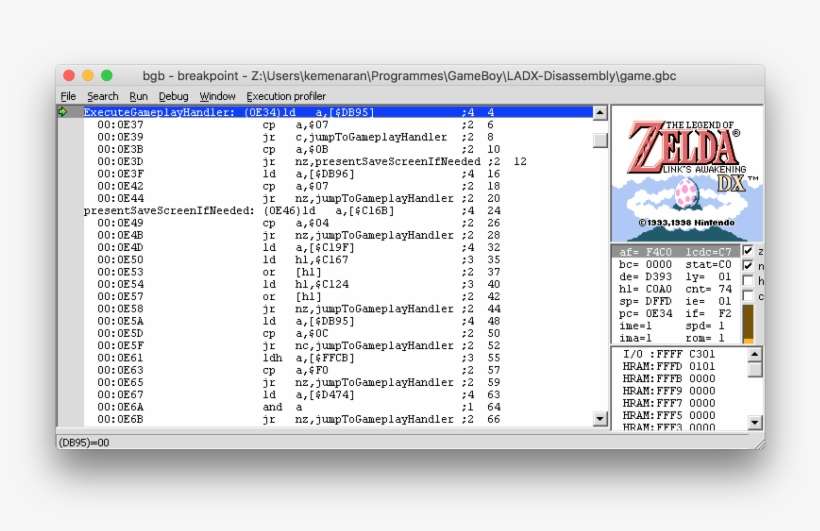Open the File menu
This screenshot has height=531, width=820.
click(68, 96)
